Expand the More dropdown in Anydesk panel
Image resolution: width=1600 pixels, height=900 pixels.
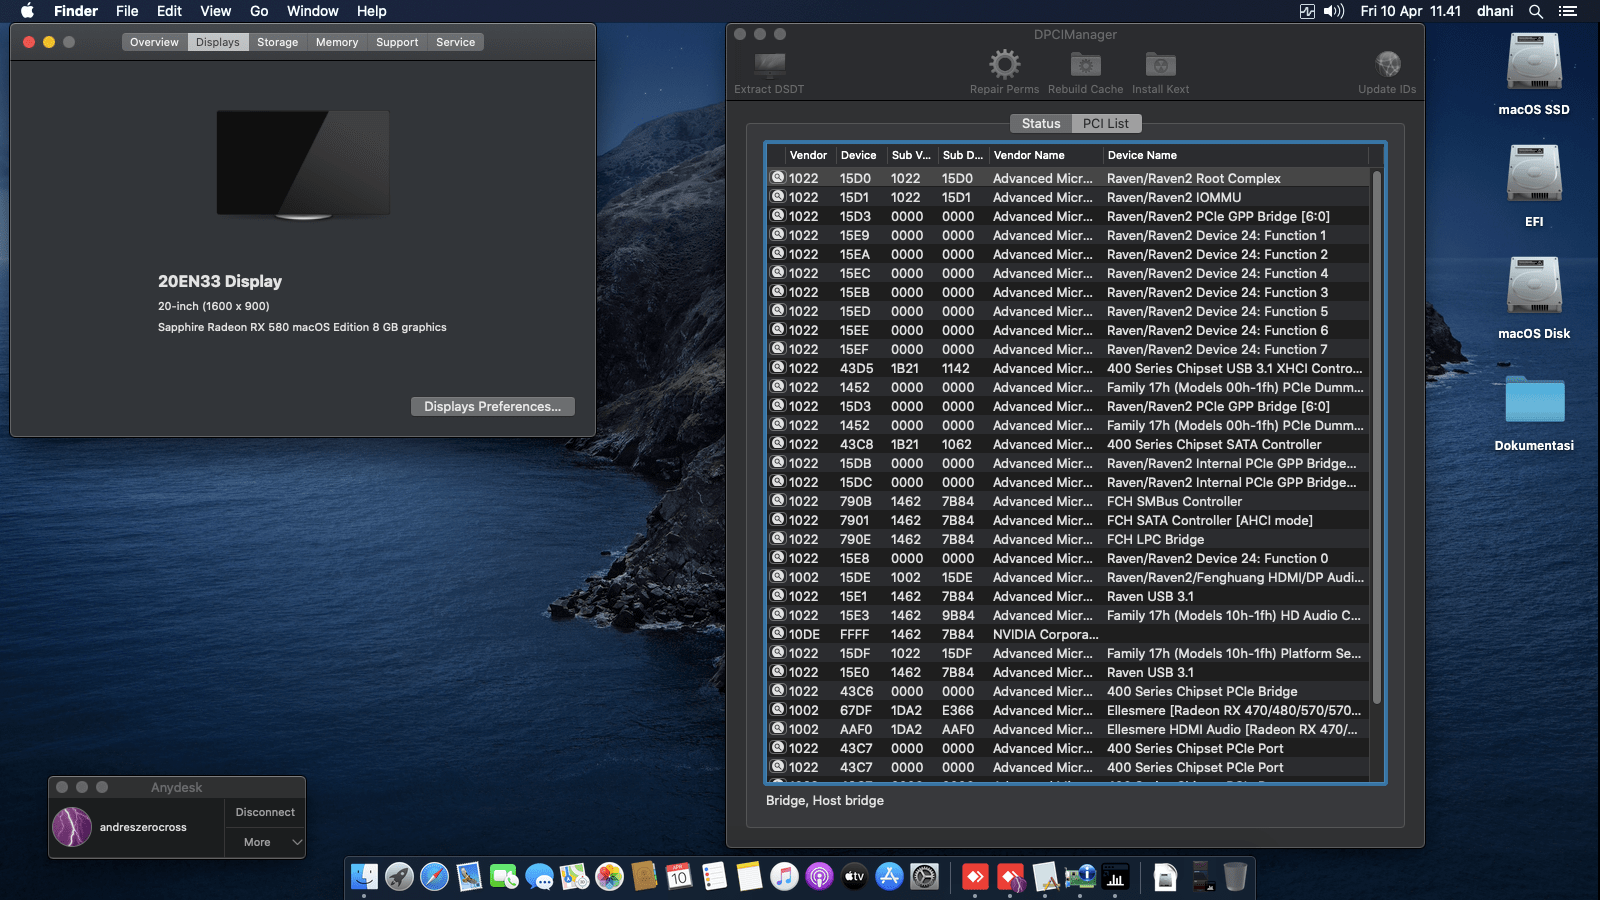click(x=265, y=842)
